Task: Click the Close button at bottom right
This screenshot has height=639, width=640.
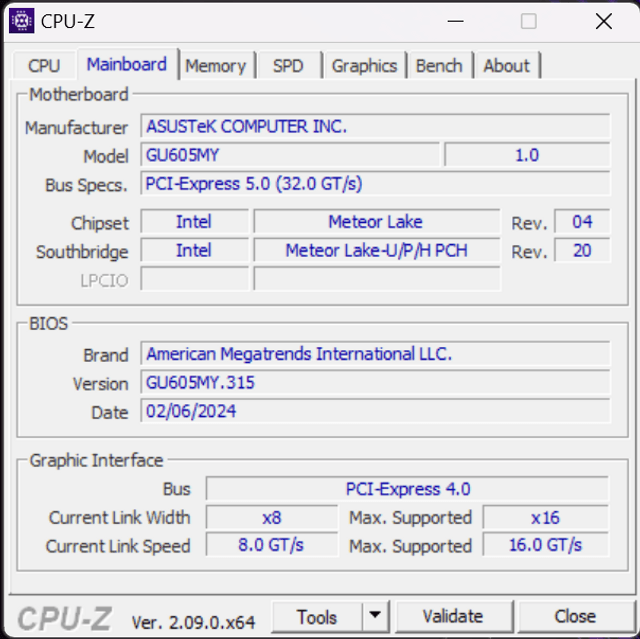Action: pos(575,616)
